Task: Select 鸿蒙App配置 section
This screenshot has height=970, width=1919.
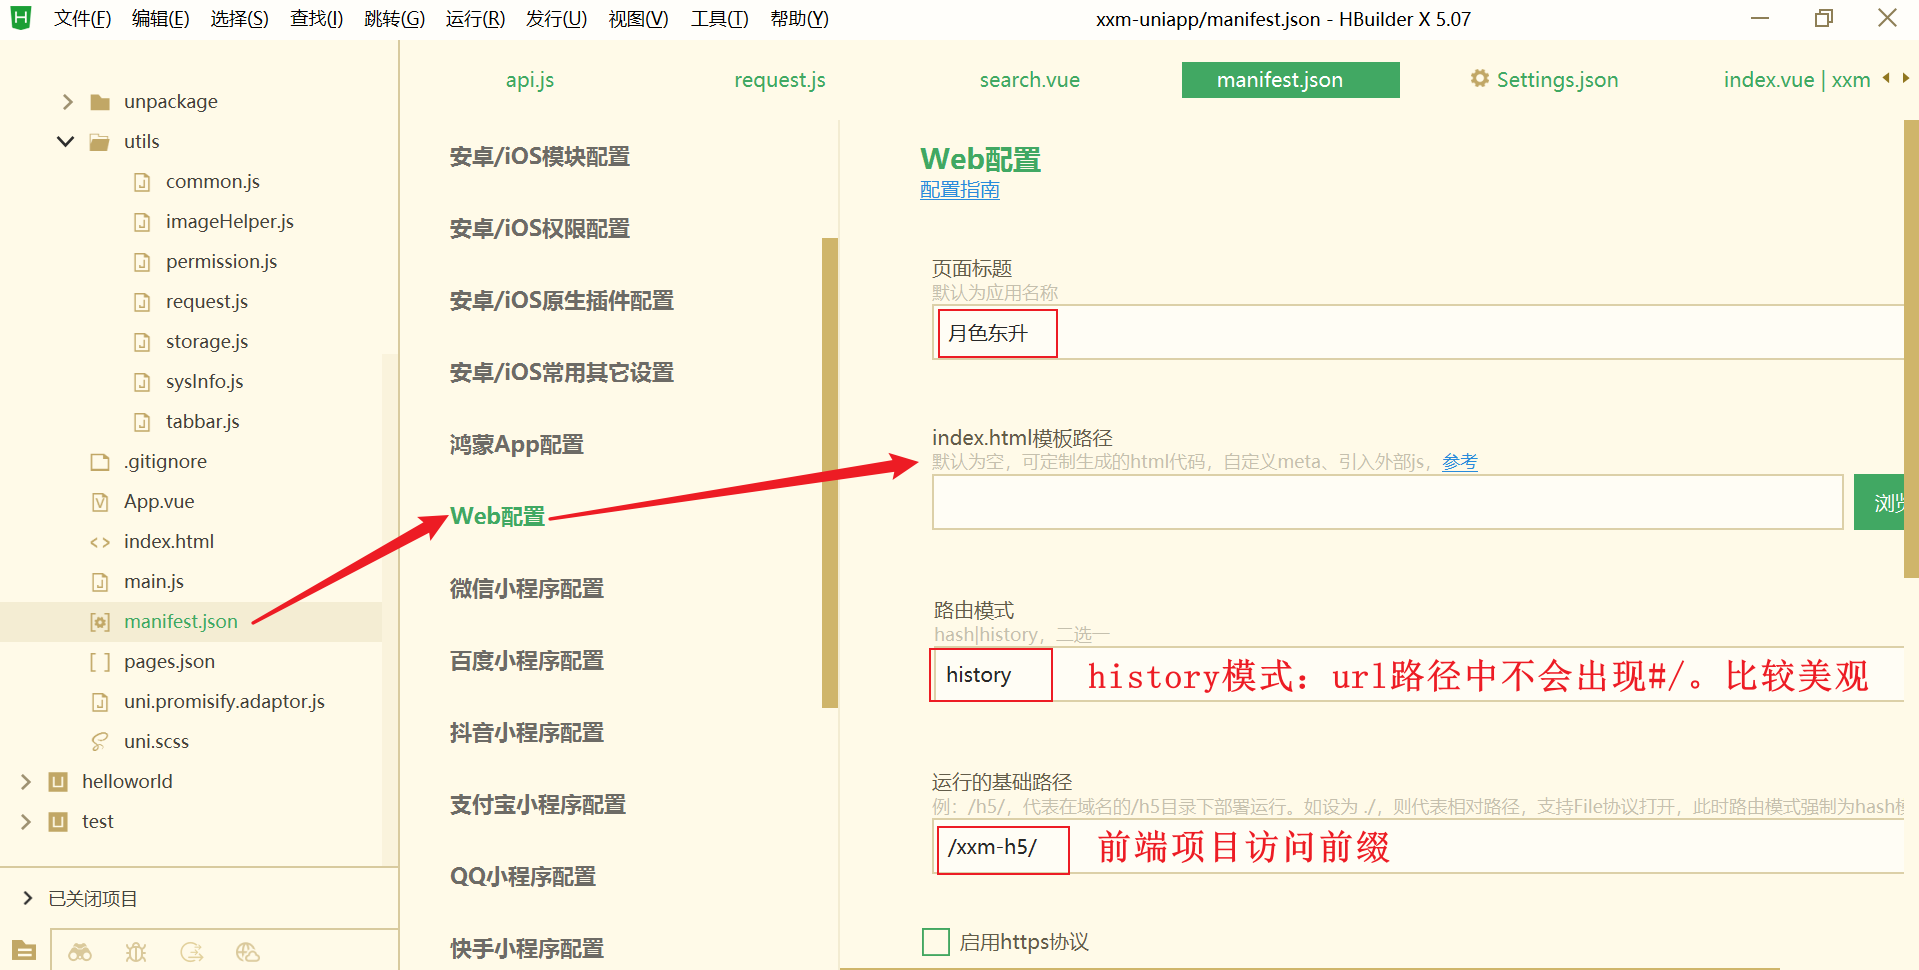Action: coord(517,445)
